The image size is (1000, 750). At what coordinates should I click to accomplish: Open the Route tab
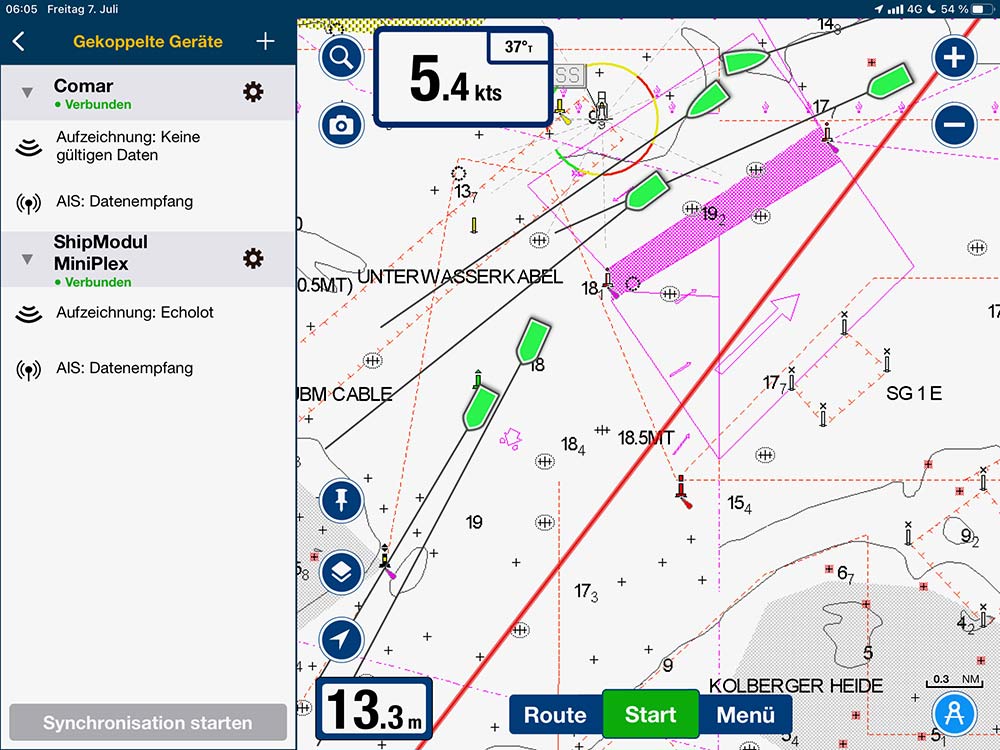pos(555,715)
